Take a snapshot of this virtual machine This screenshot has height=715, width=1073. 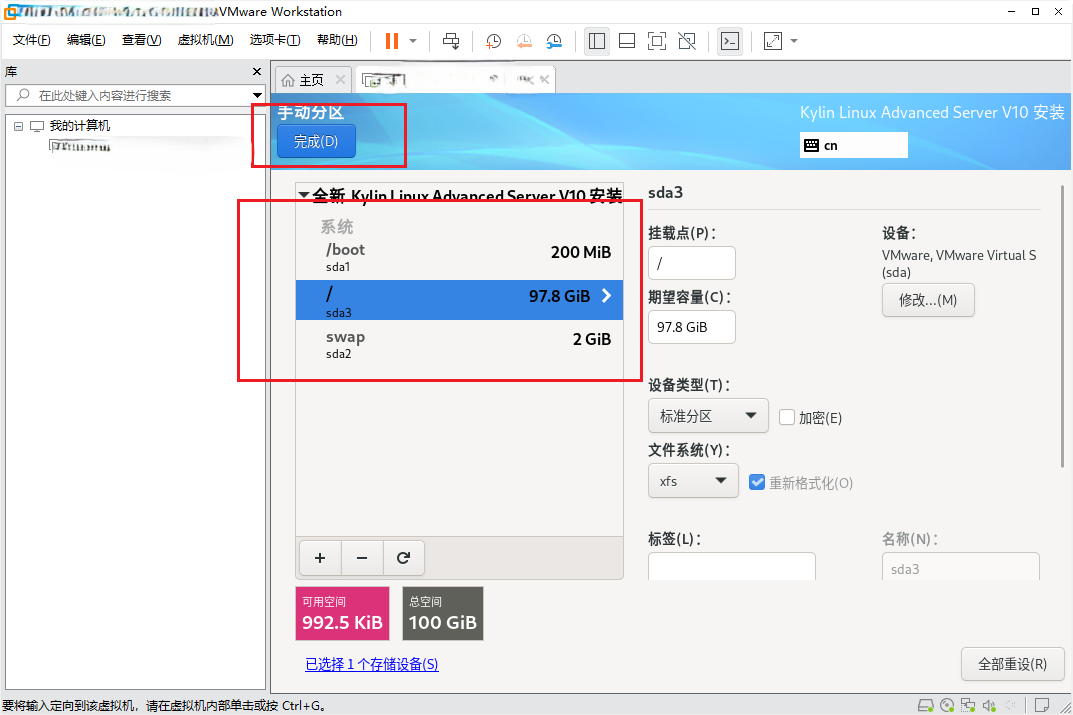(x=493, y=41)
